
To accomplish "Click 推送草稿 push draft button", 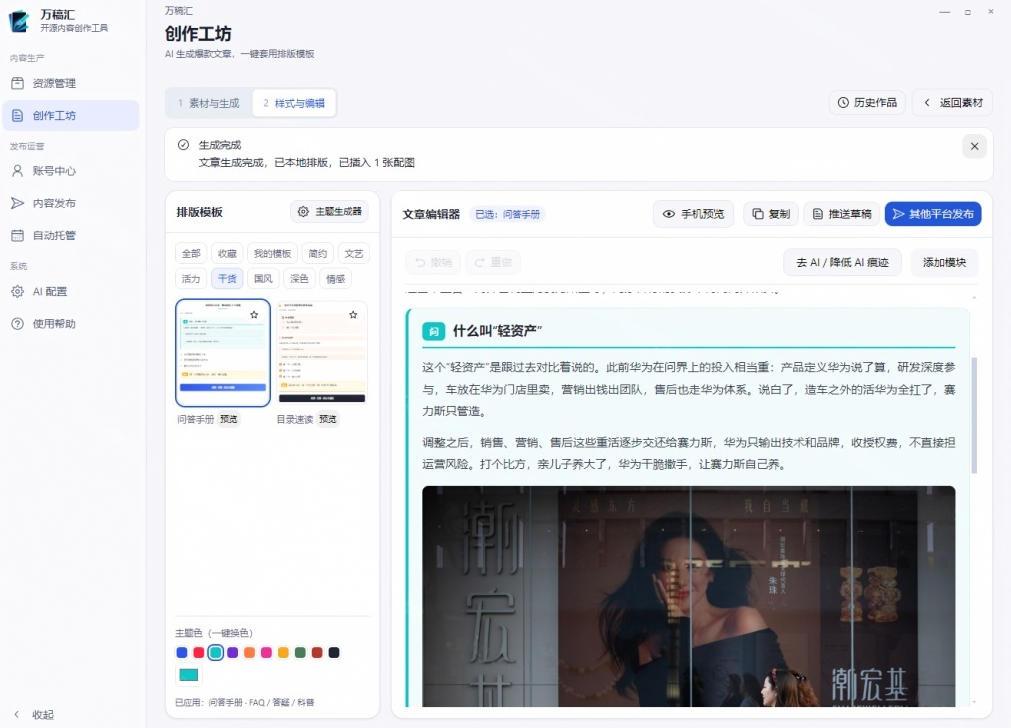I will pyautogui.click(x=841, y=214).
